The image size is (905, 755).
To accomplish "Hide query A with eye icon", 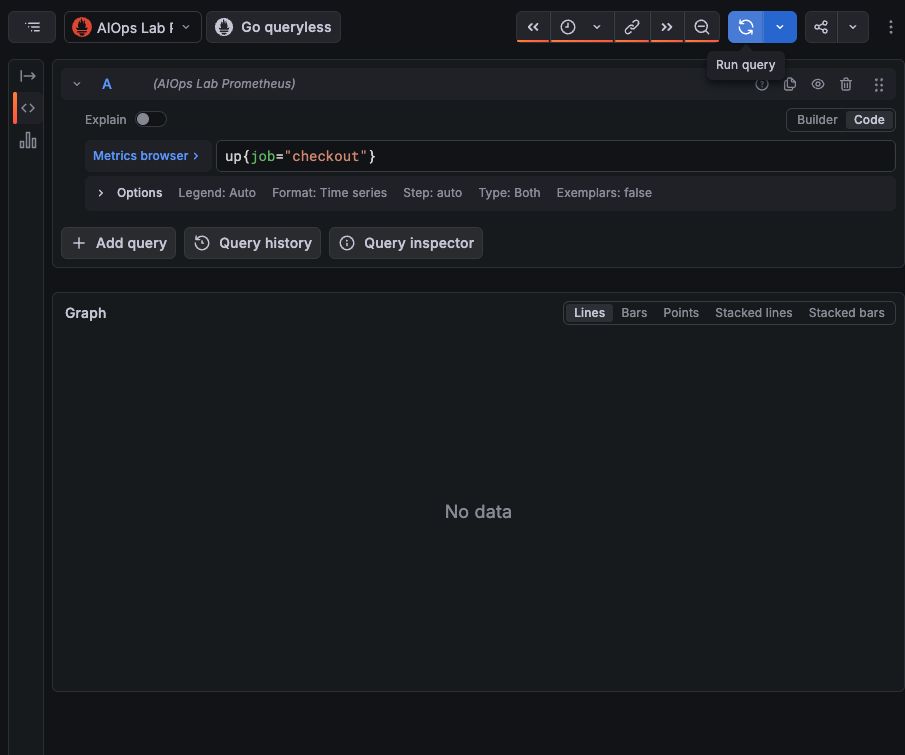I will click(x=818, y=84).
